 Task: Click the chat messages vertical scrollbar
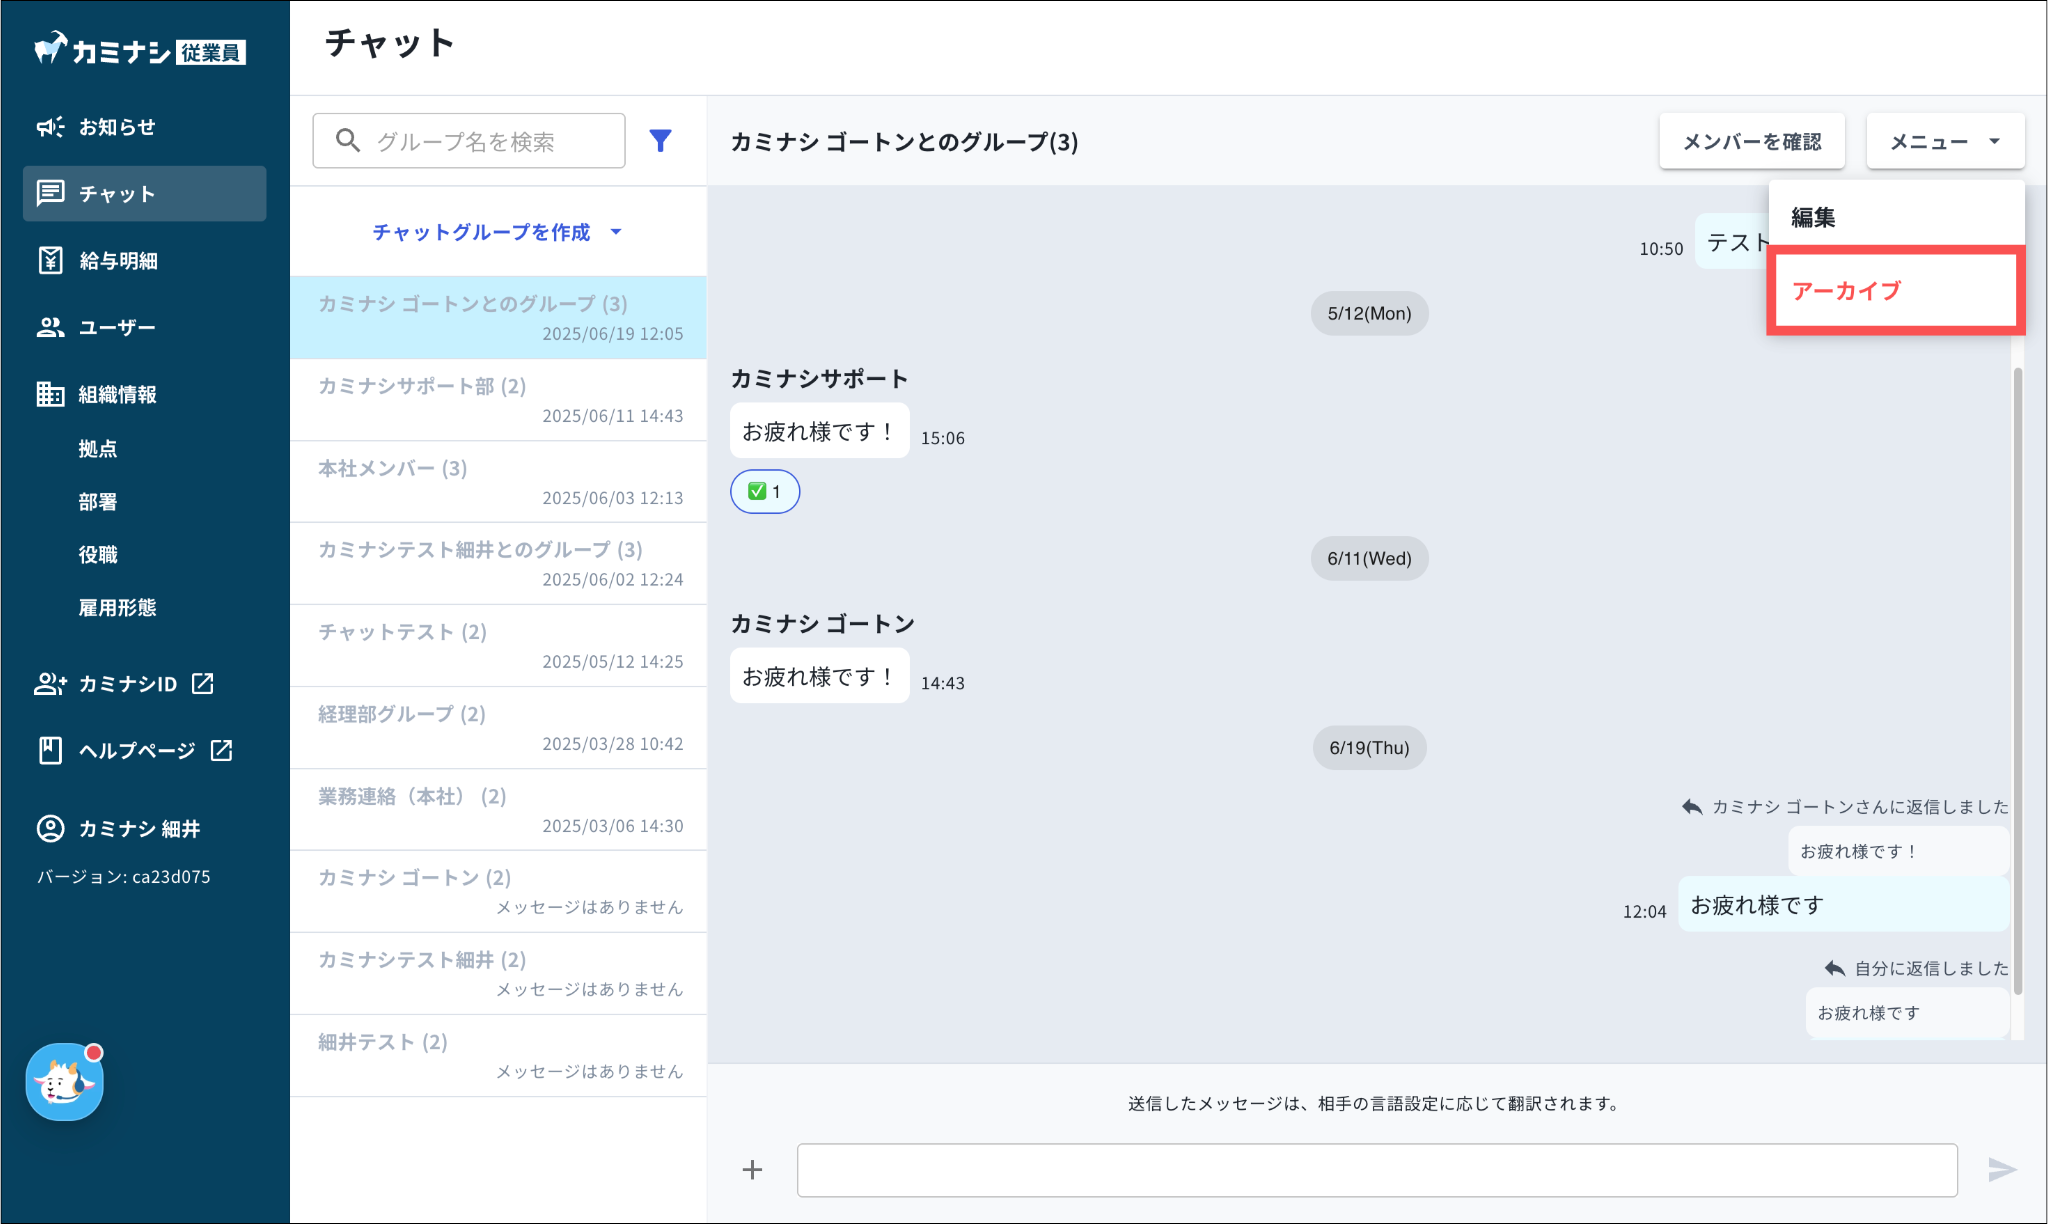click(2017, 680)
